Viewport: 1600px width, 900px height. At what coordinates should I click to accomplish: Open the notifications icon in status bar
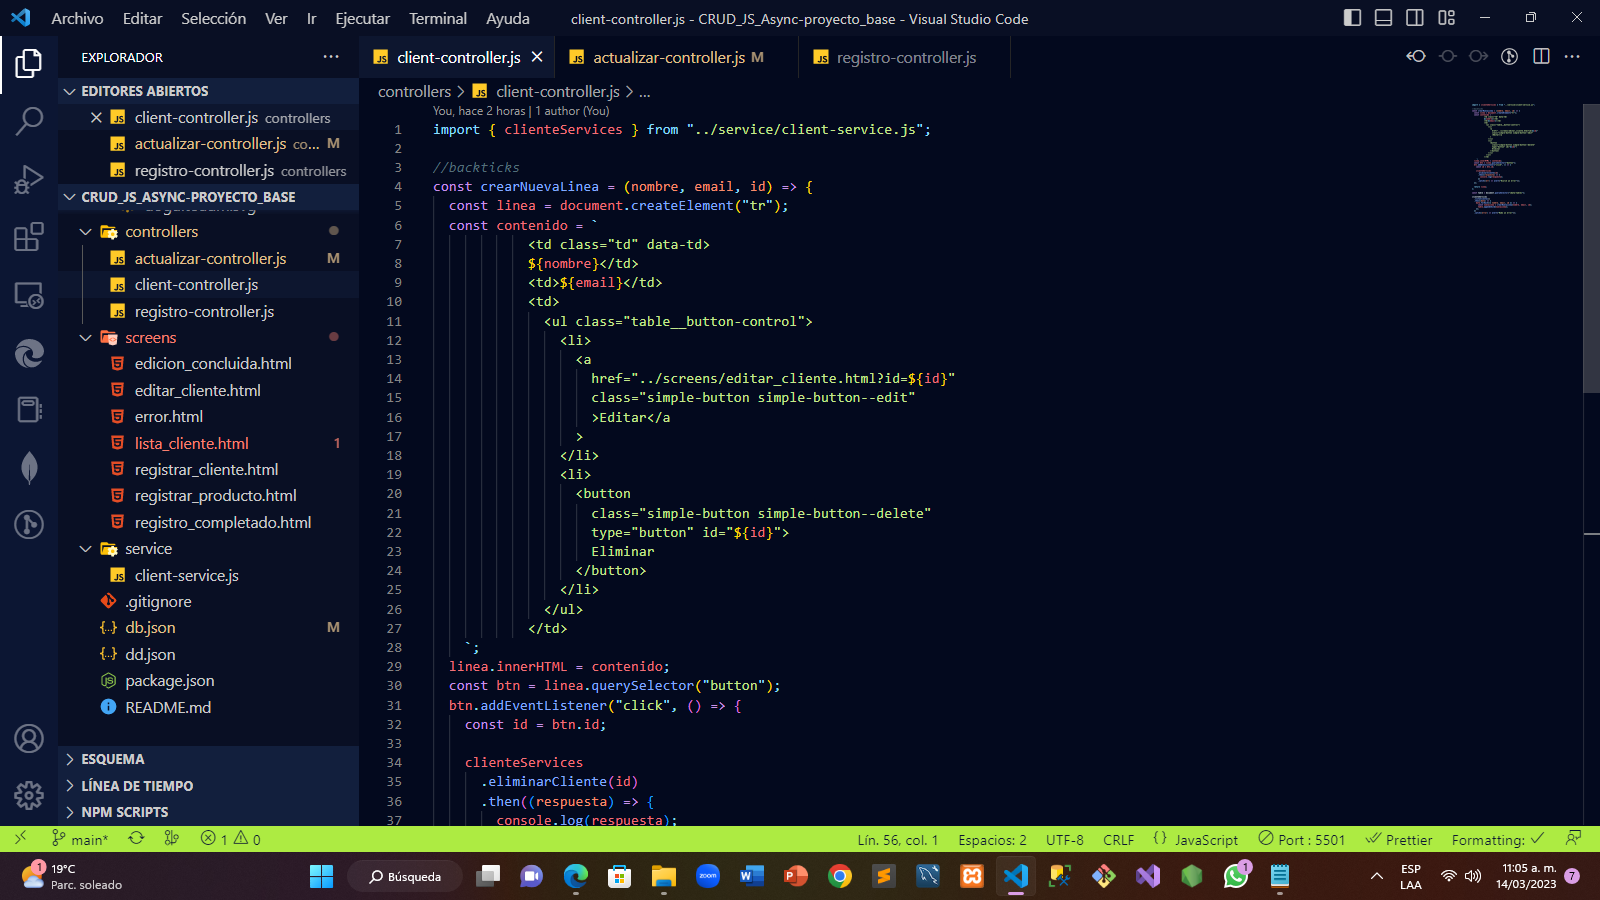point(1573,839)
